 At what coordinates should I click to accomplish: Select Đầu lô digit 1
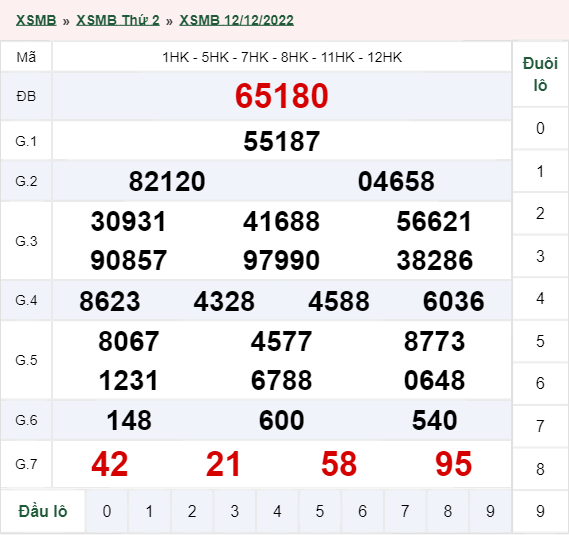149,511
